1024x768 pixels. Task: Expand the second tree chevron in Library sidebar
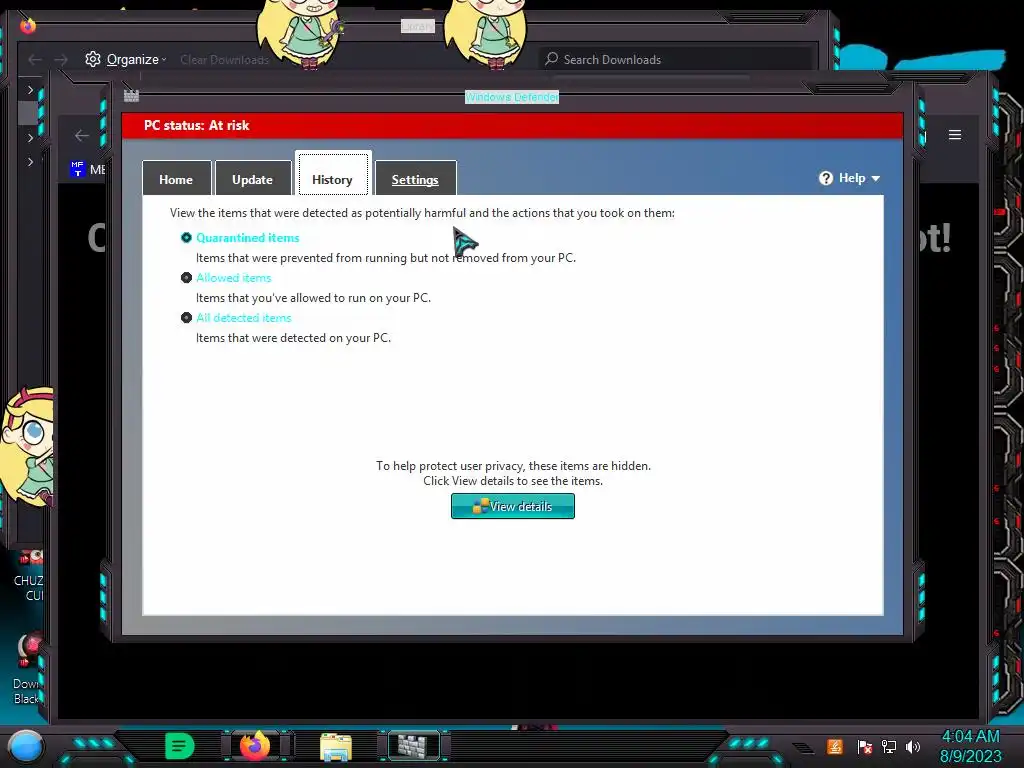tap(30, 138)
